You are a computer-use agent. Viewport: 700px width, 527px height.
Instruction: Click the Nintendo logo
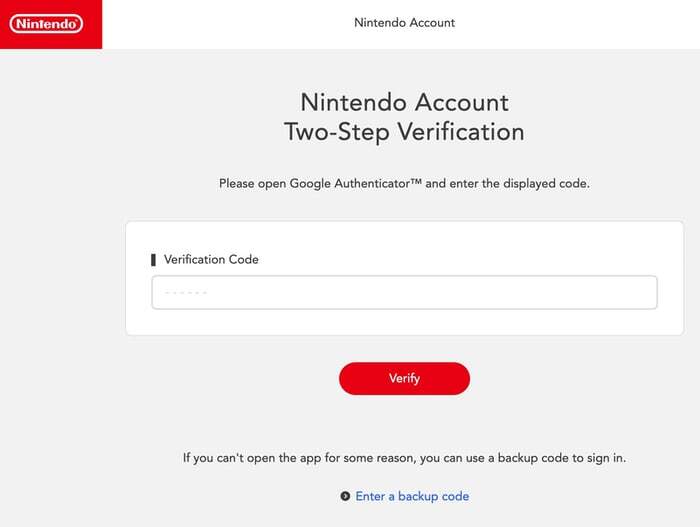[47, 23]
